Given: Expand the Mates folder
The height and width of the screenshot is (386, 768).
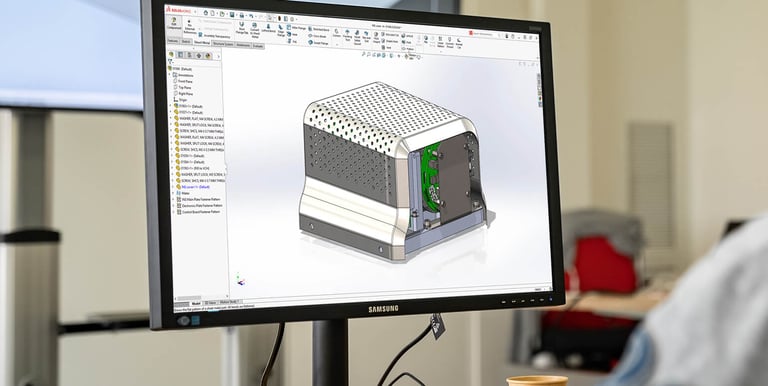Looking at the screenshot, I should (173, 193).
